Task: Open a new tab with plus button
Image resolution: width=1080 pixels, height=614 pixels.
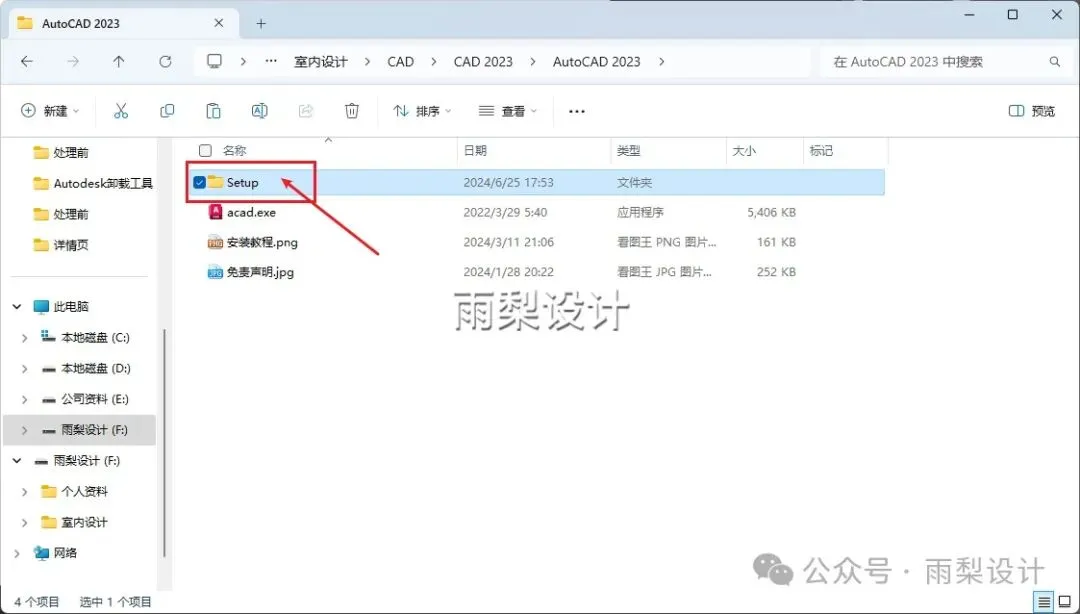Action: pos(261,23)
